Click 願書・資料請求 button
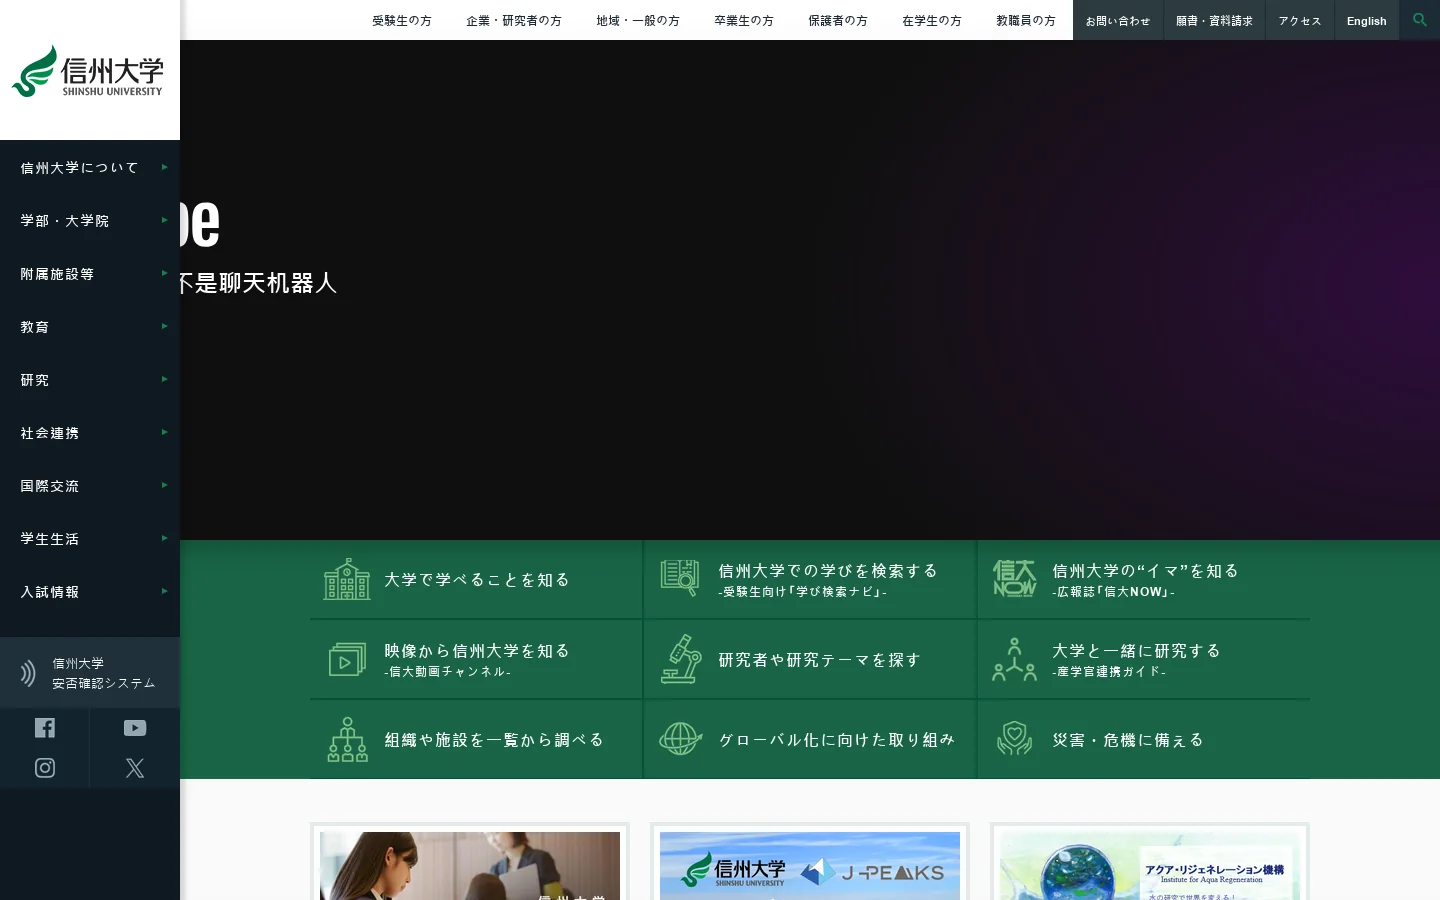Viewport: 1440px width, 900px height. pyautogui.click(x=1214, y=20)
